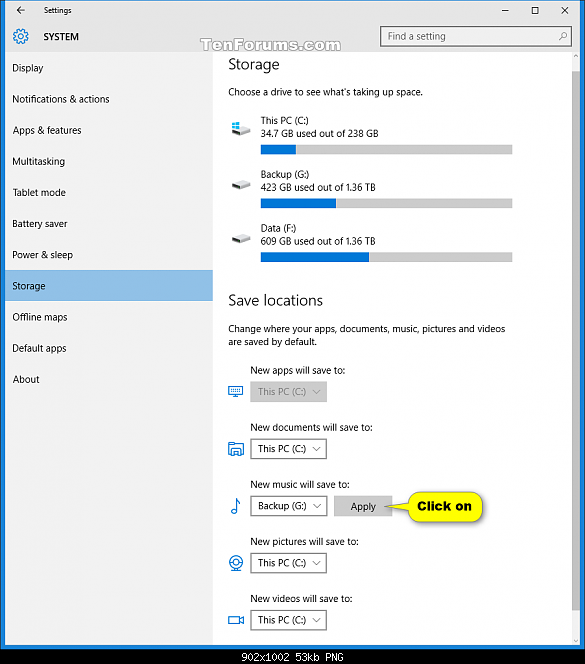Click Apply for the music location
The width and height of the screenshot is (585, 664).
[363, 506]
